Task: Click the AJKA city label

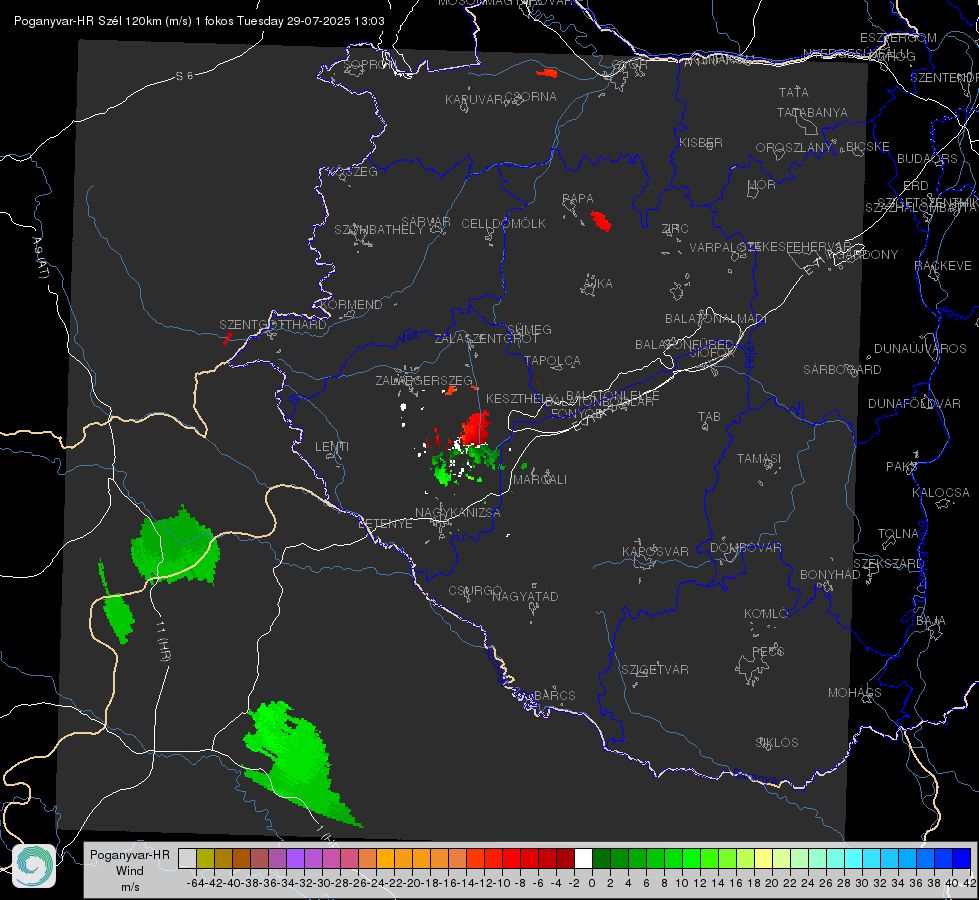Action: coord(598,284)
